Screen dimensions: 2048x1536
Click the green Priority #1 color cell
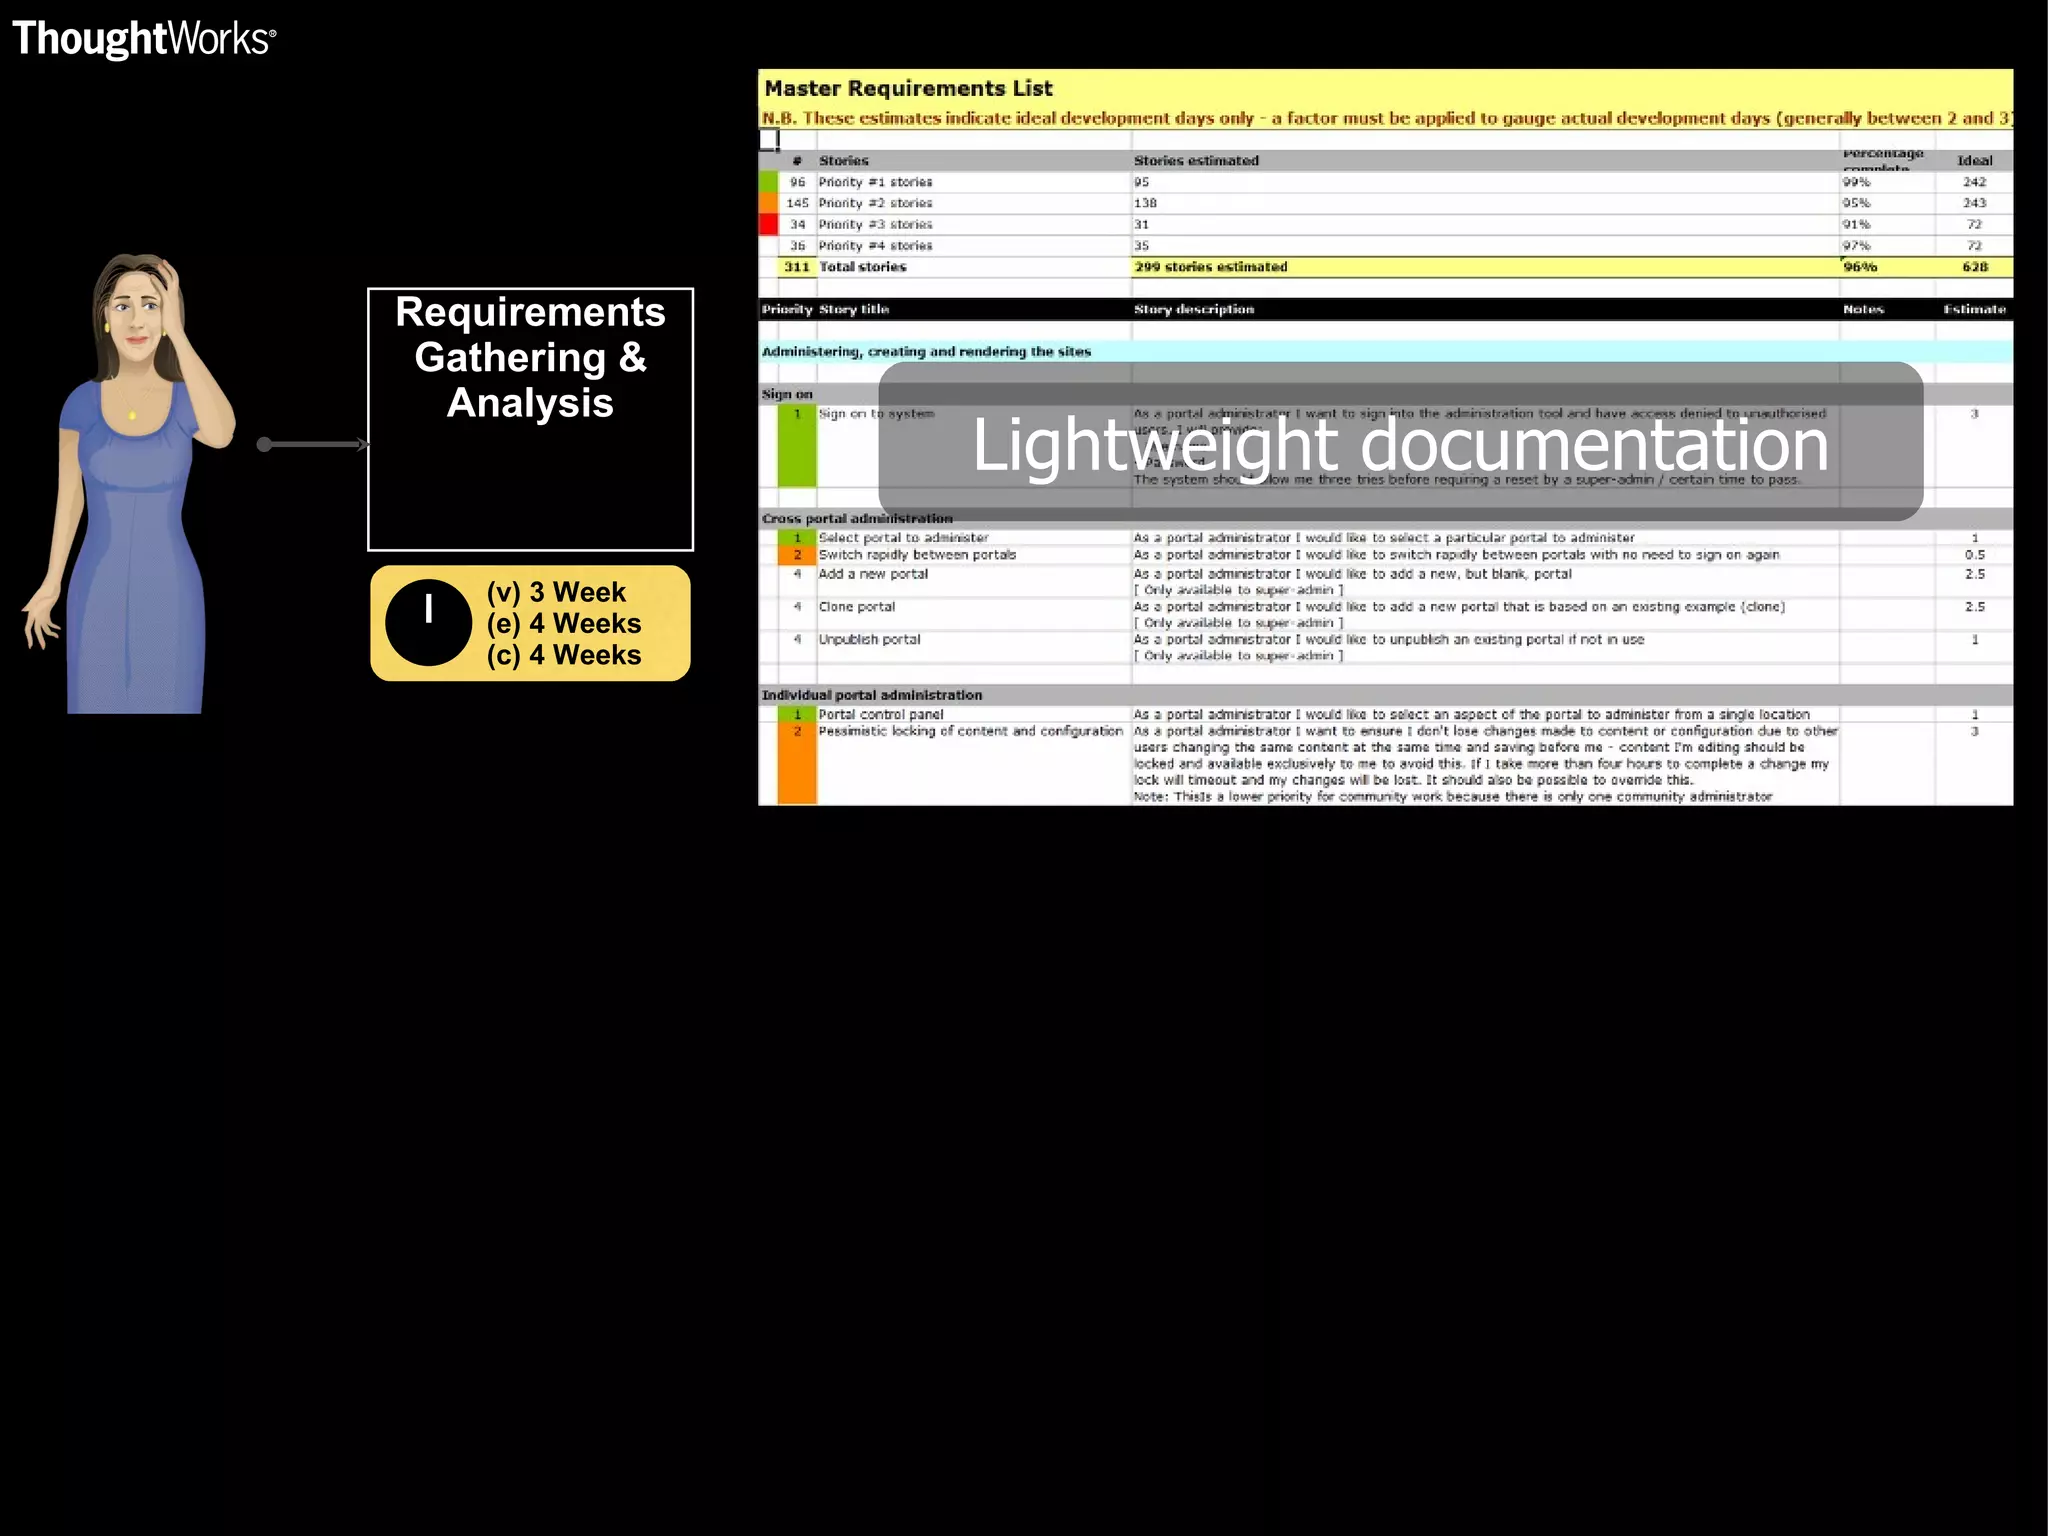pyautogui.click(x=768, y=182)
